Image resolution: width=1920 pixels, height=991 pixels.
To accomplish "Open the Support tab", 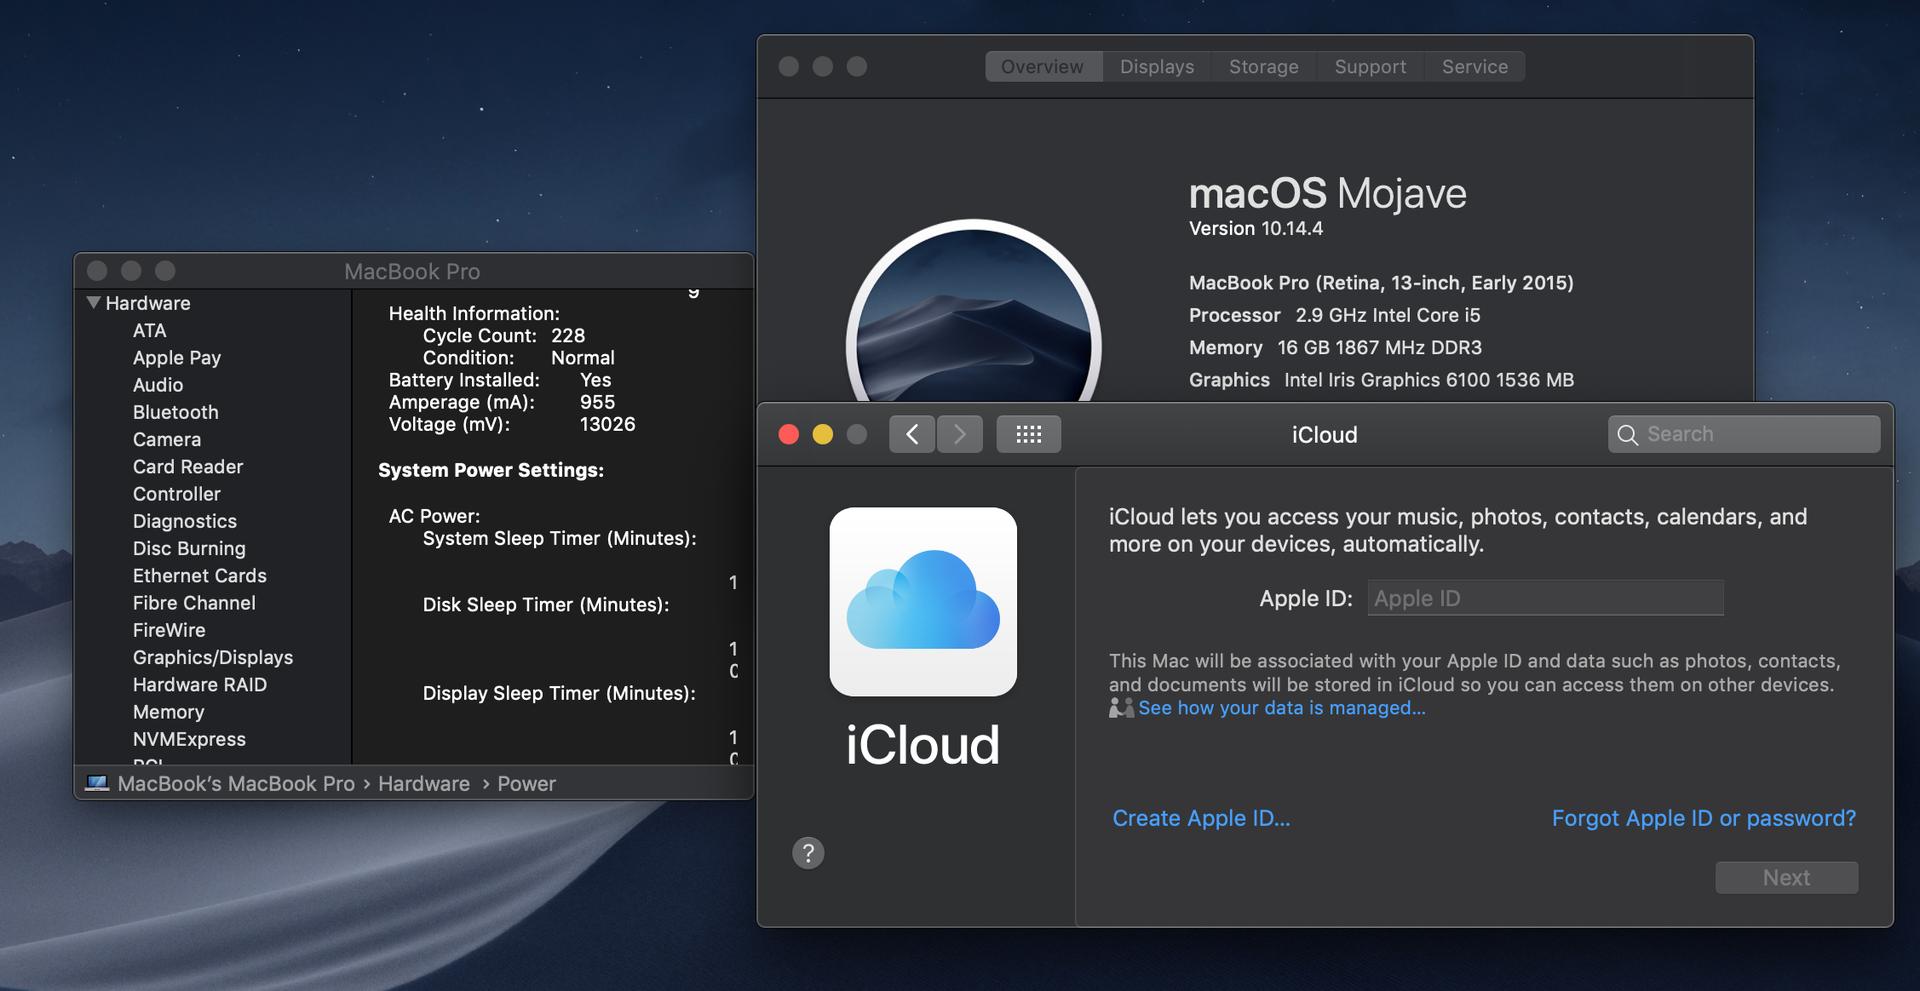I will 1371,67.
